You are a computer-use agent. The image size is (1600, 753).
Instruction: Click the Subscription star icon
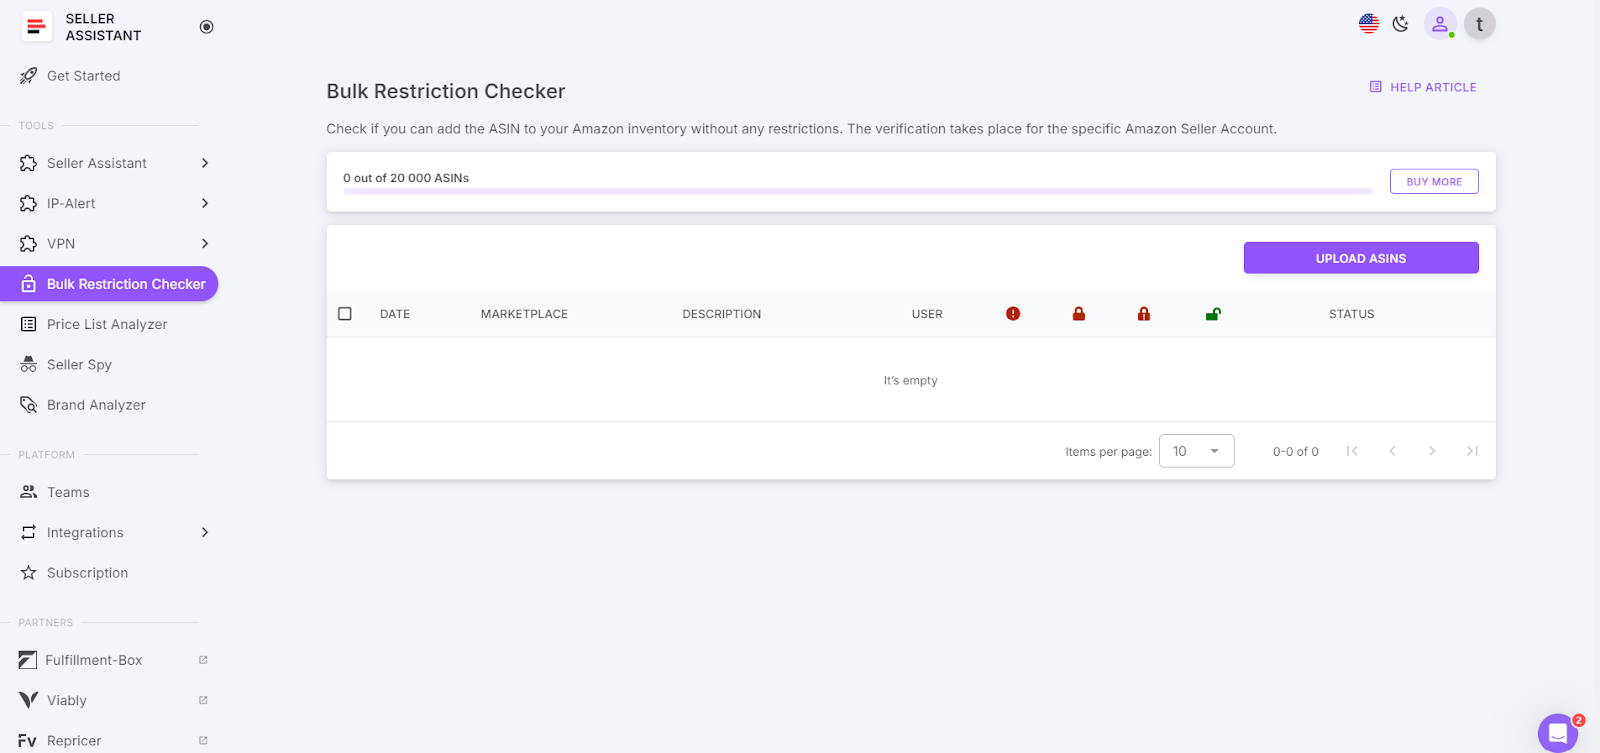point(29,573)
